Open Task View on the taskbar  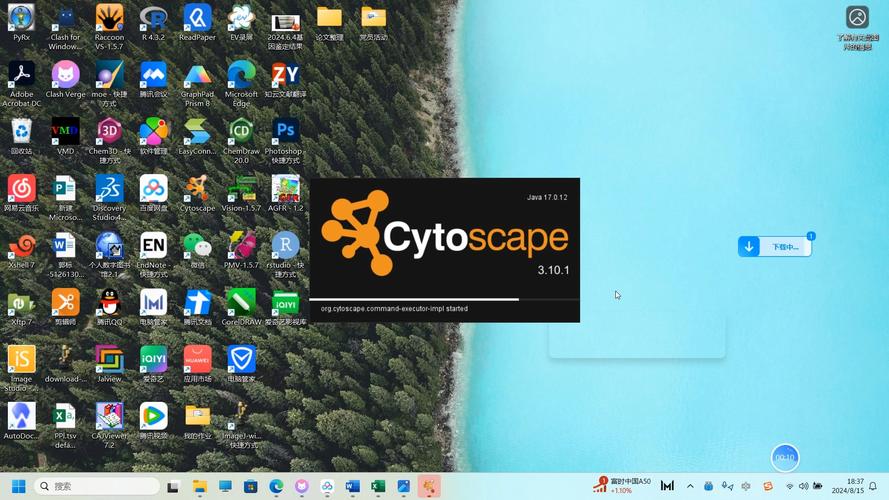tap(173, 486)
